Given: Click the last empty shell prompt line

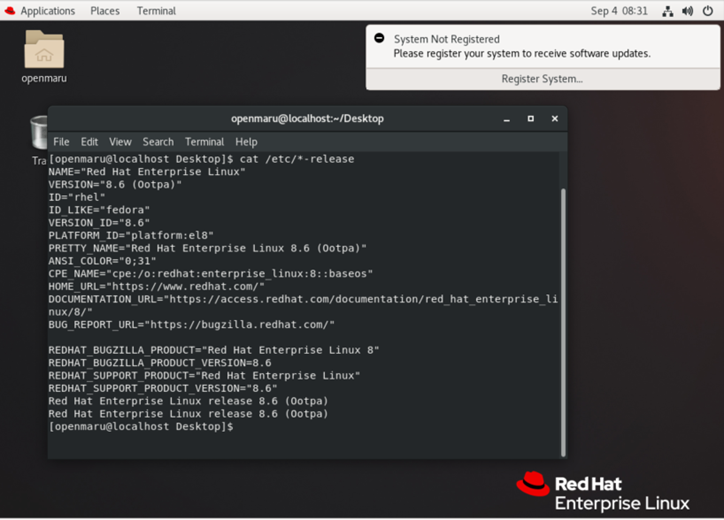Looking at the screenshot, I should click(x=141, y=427).
